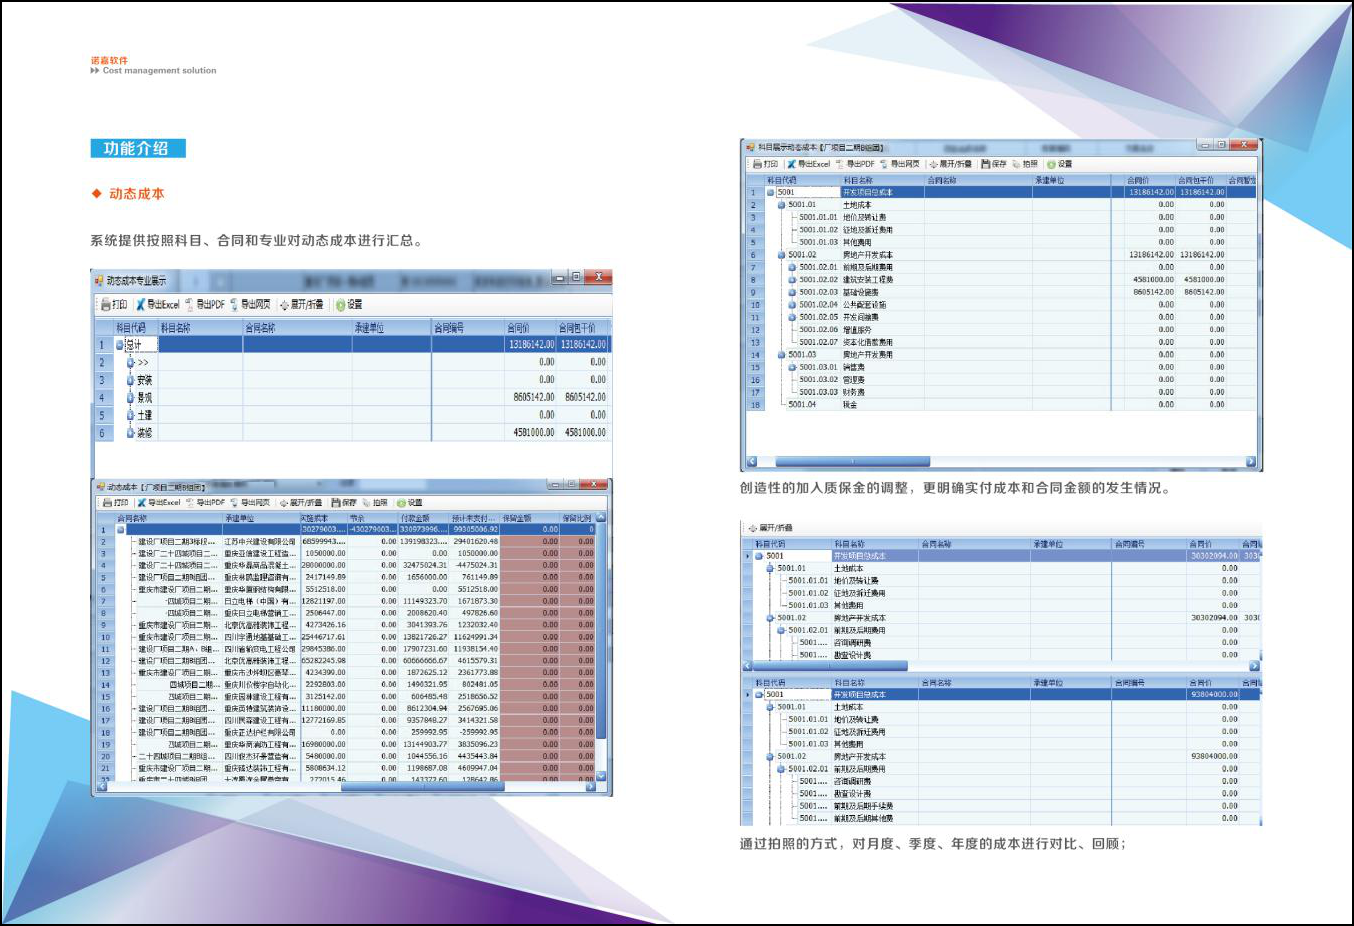Click 展开/折叠 in bottom-left 动态成本 window
This screenshot has height=926, width=1354.
point(300,503)
